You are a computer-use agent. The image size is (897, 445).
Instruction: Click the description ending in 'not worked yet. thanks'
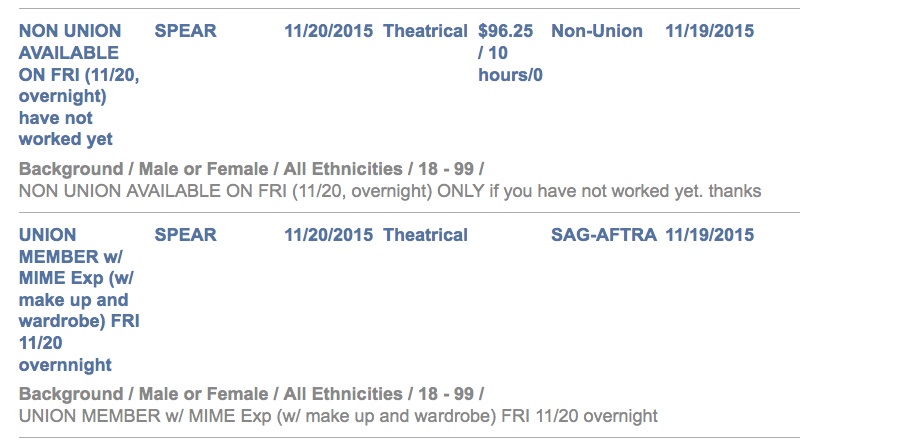click(x=390, y=191)
